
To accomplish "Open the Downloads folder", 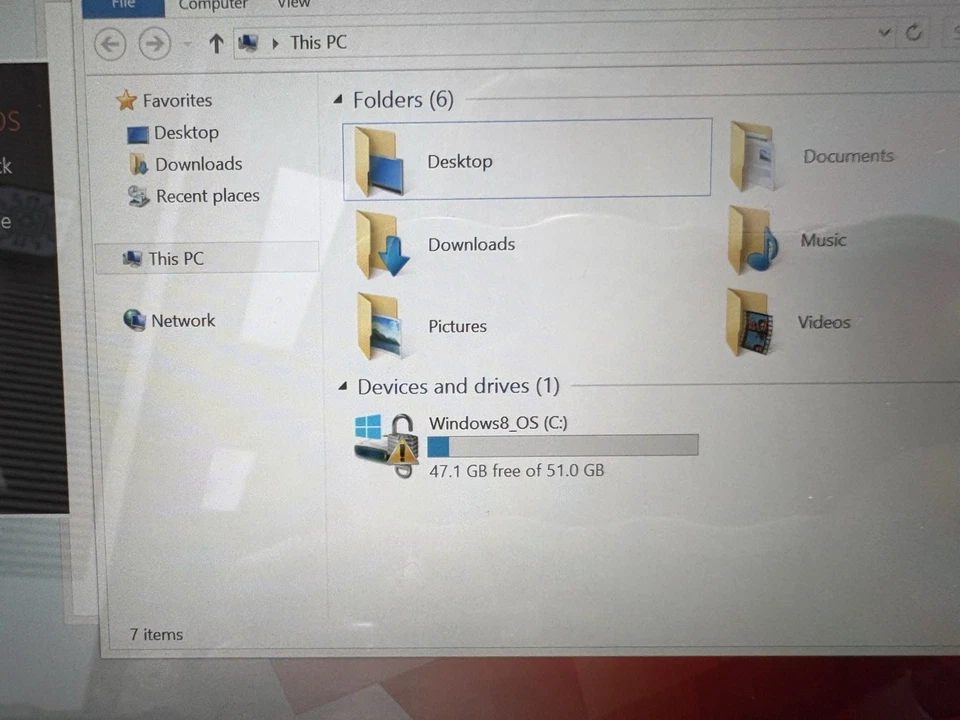I will pyautogui.click(x=471, y=244).
